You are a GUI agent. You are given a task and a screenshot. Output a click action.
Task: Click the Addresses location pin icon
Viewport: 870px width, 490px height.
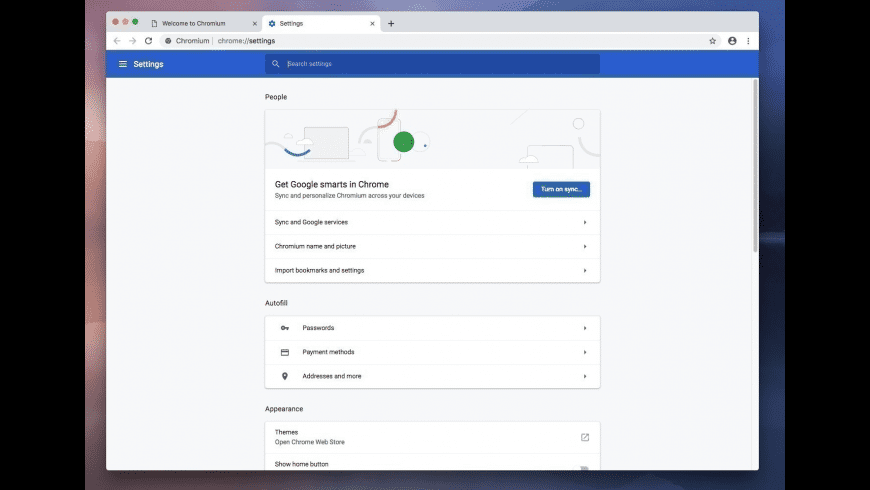point(285,376)
